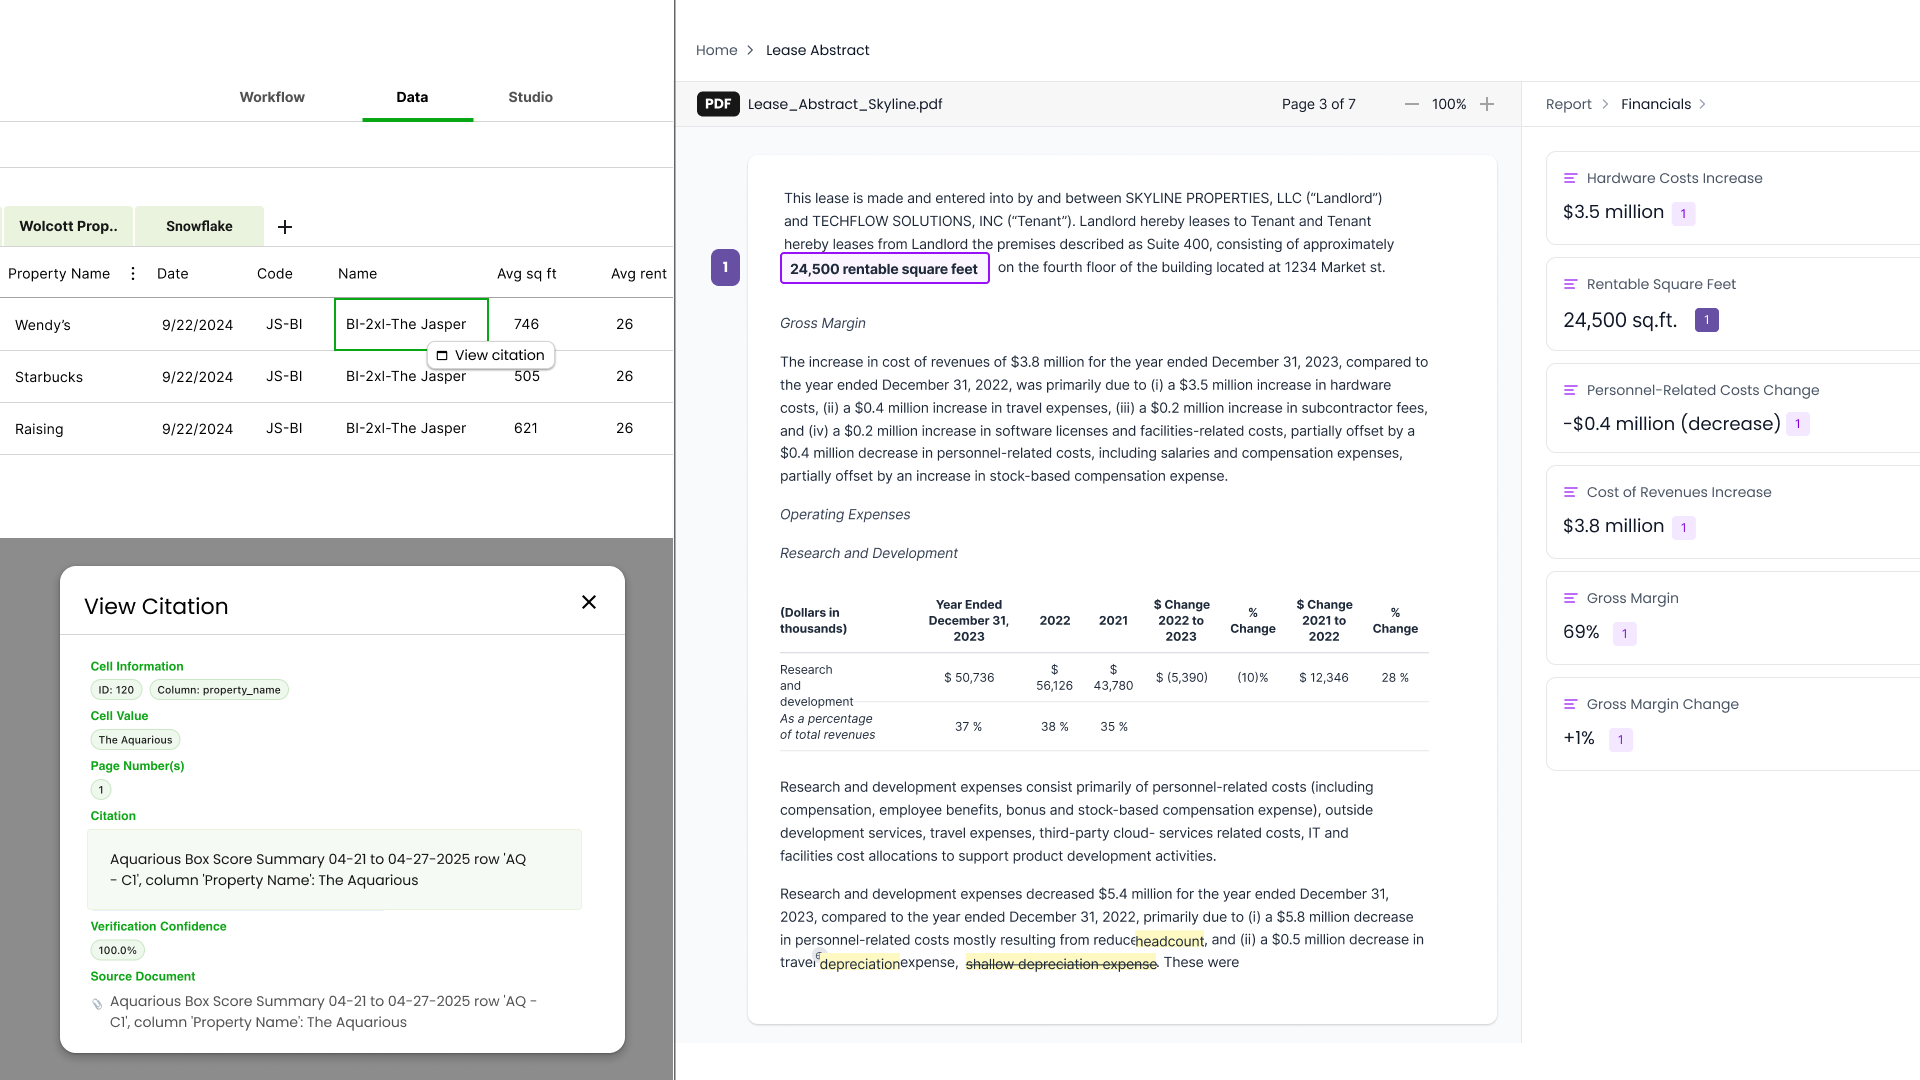Open Property Name column options menu
Viewport: 1920px width, 1080px height.
click(133, 274)
